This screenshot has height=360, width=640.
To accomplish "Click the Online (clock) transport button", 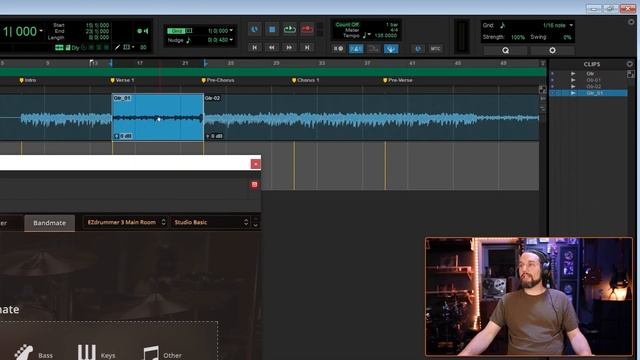I will 254,29.
